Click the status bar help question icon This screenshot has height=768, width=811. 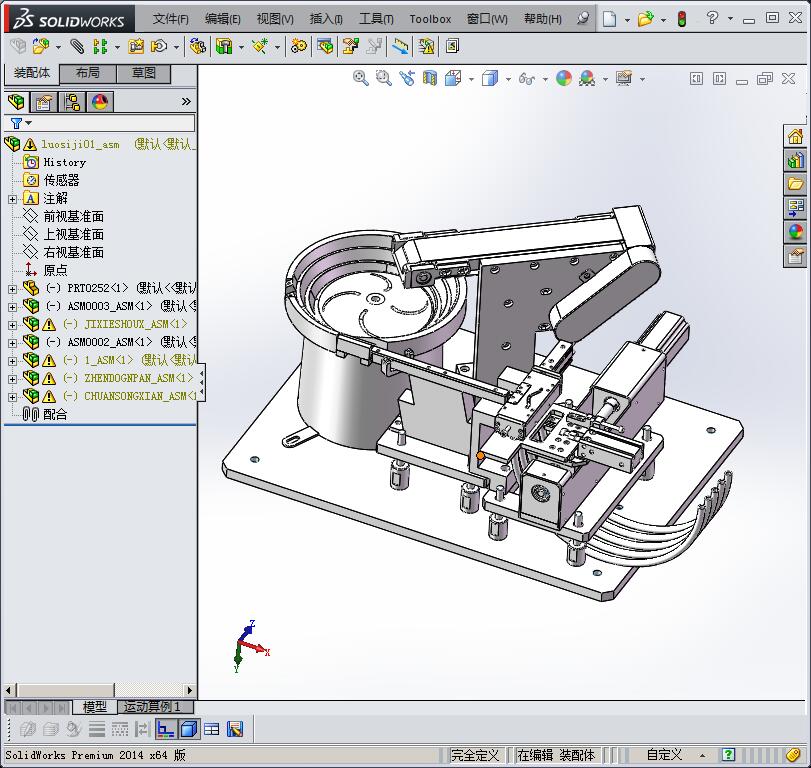click(728, 755)
